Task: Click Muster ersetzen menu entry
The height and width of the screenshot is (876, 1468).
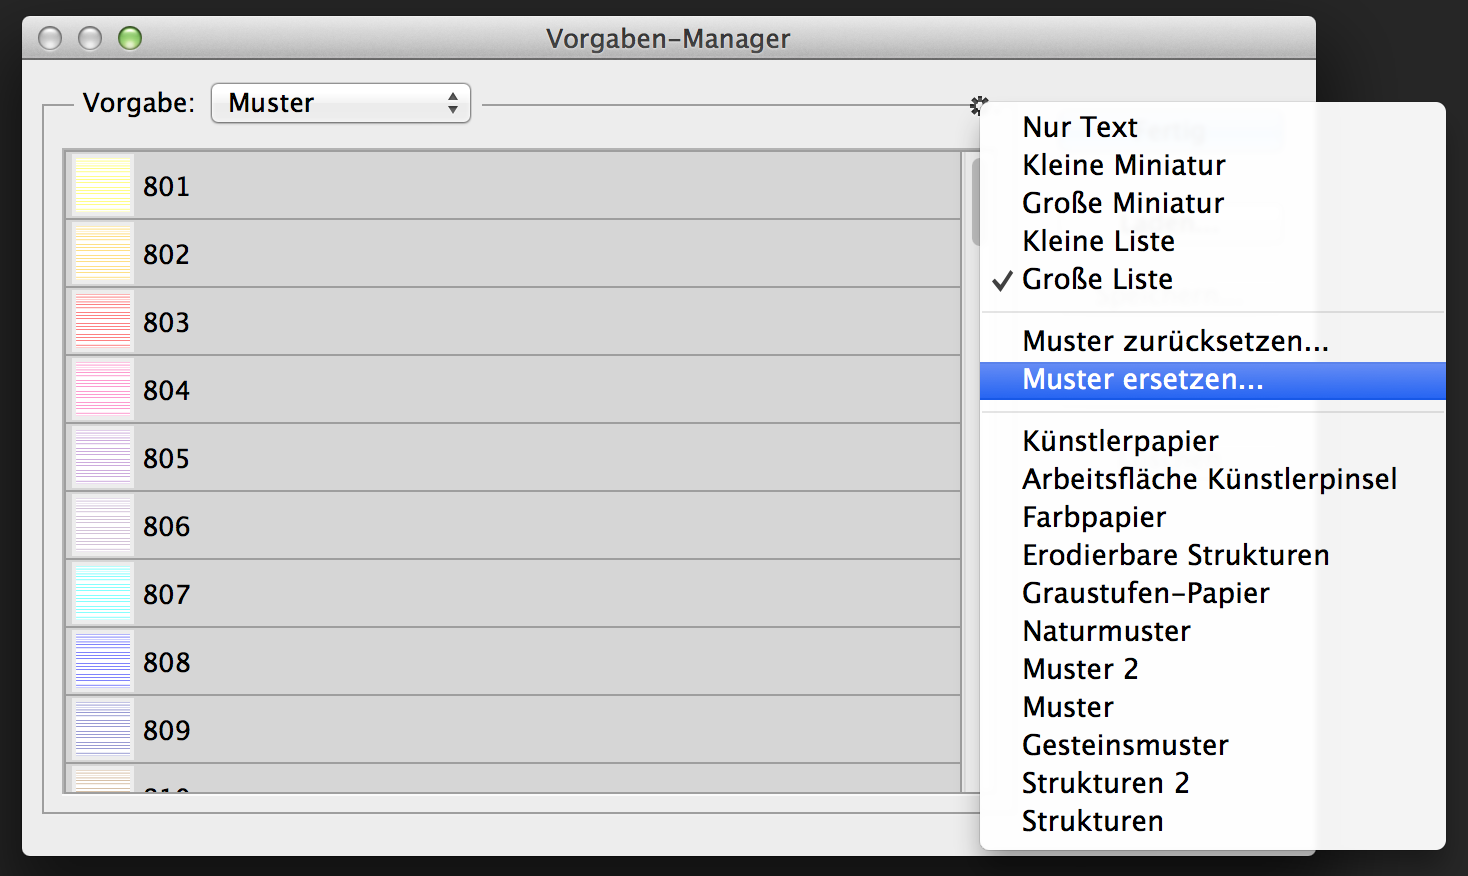Action: (1142, 380)
